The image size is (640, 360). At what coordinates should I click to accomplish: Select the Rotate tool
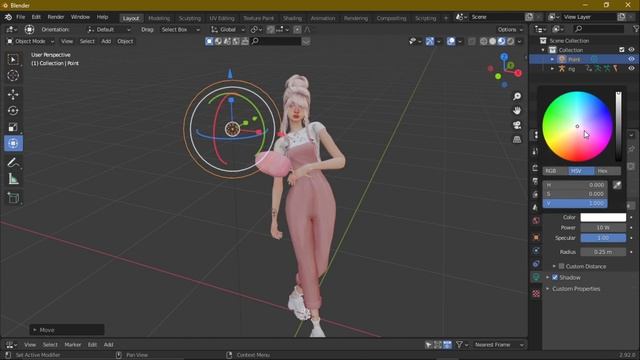pos(13,111)
